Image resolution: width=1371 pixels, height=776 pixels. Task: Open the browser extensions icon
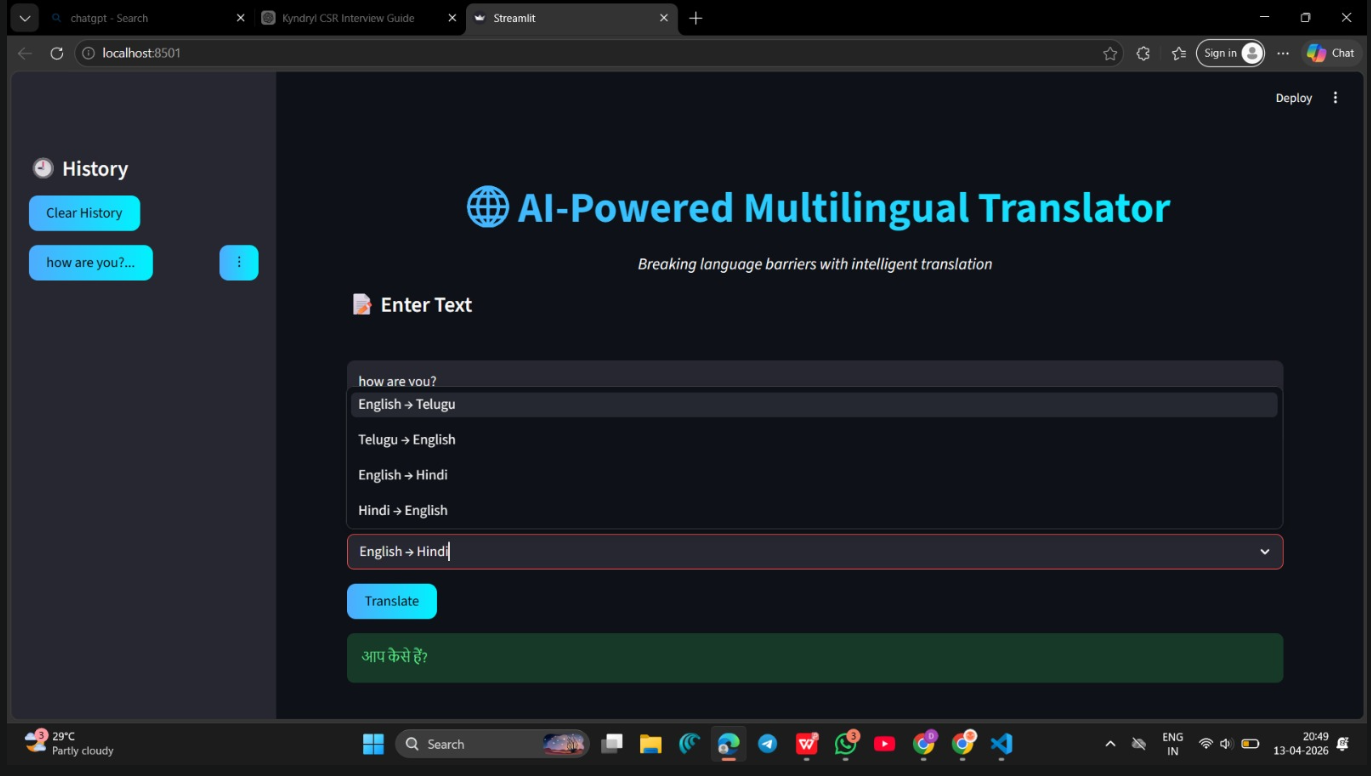pos(1143,53)
